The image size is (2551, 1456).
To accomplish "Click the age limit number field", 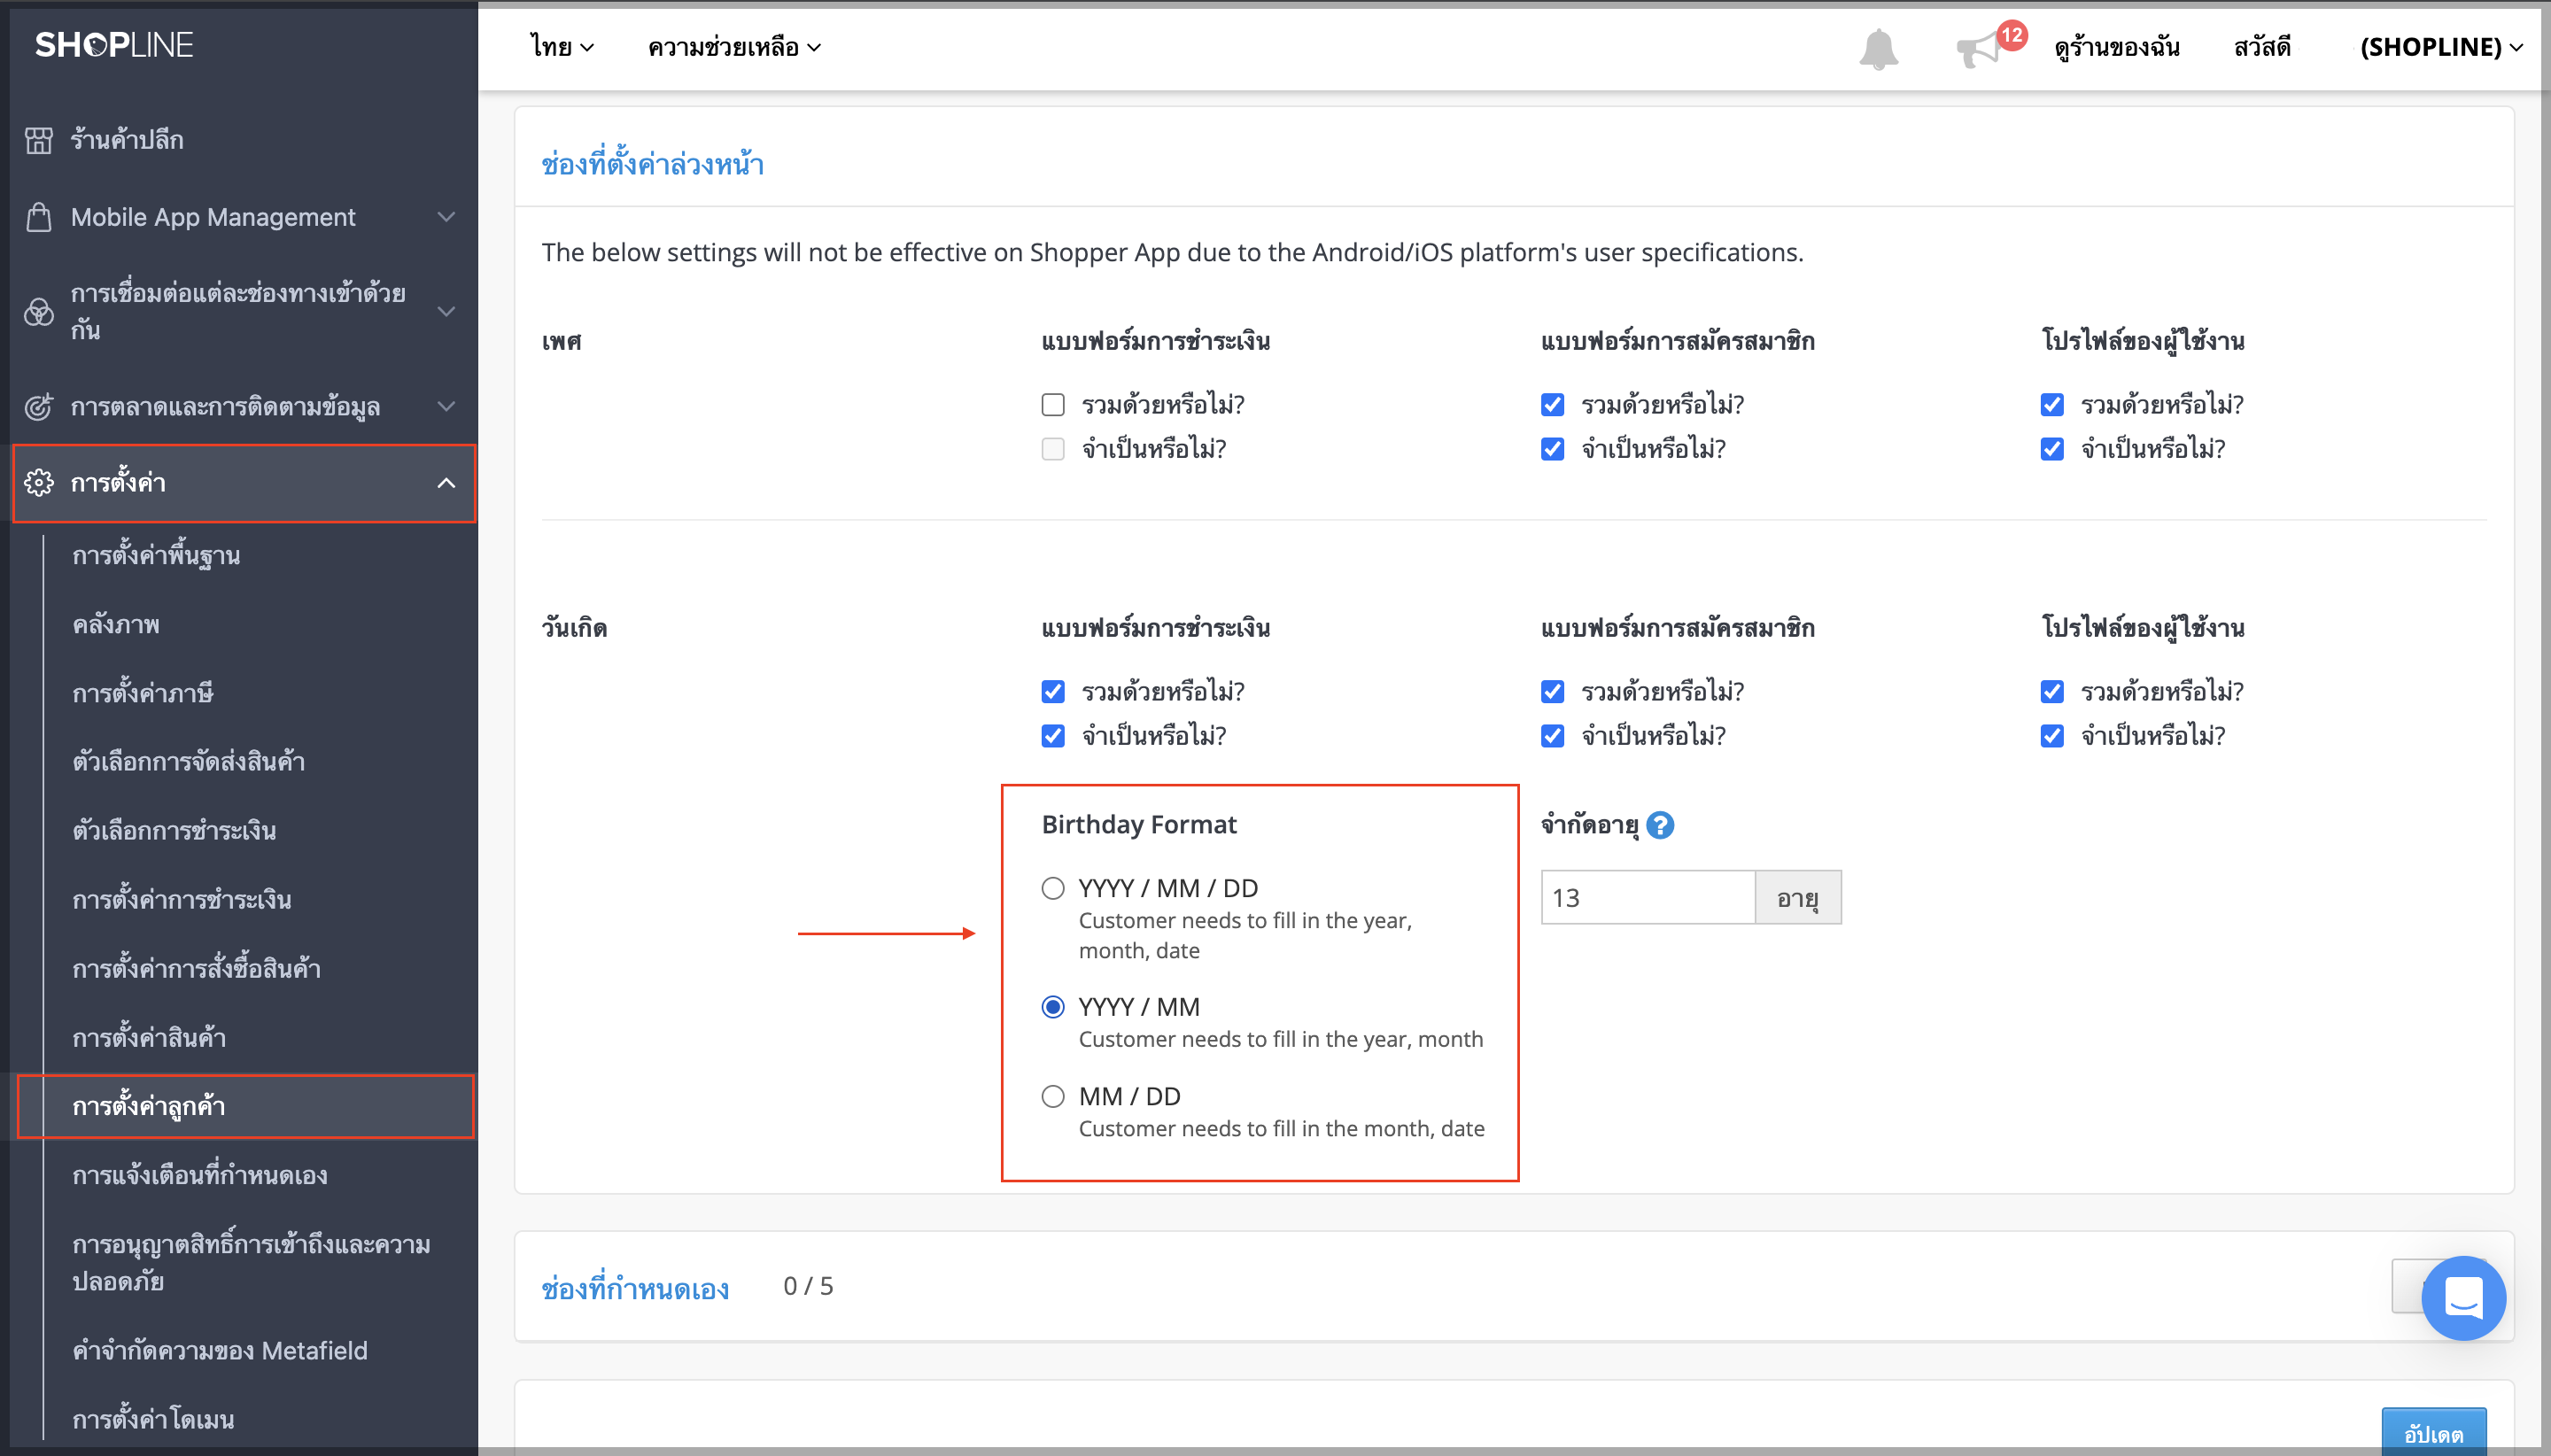I will click(1647, 898).
